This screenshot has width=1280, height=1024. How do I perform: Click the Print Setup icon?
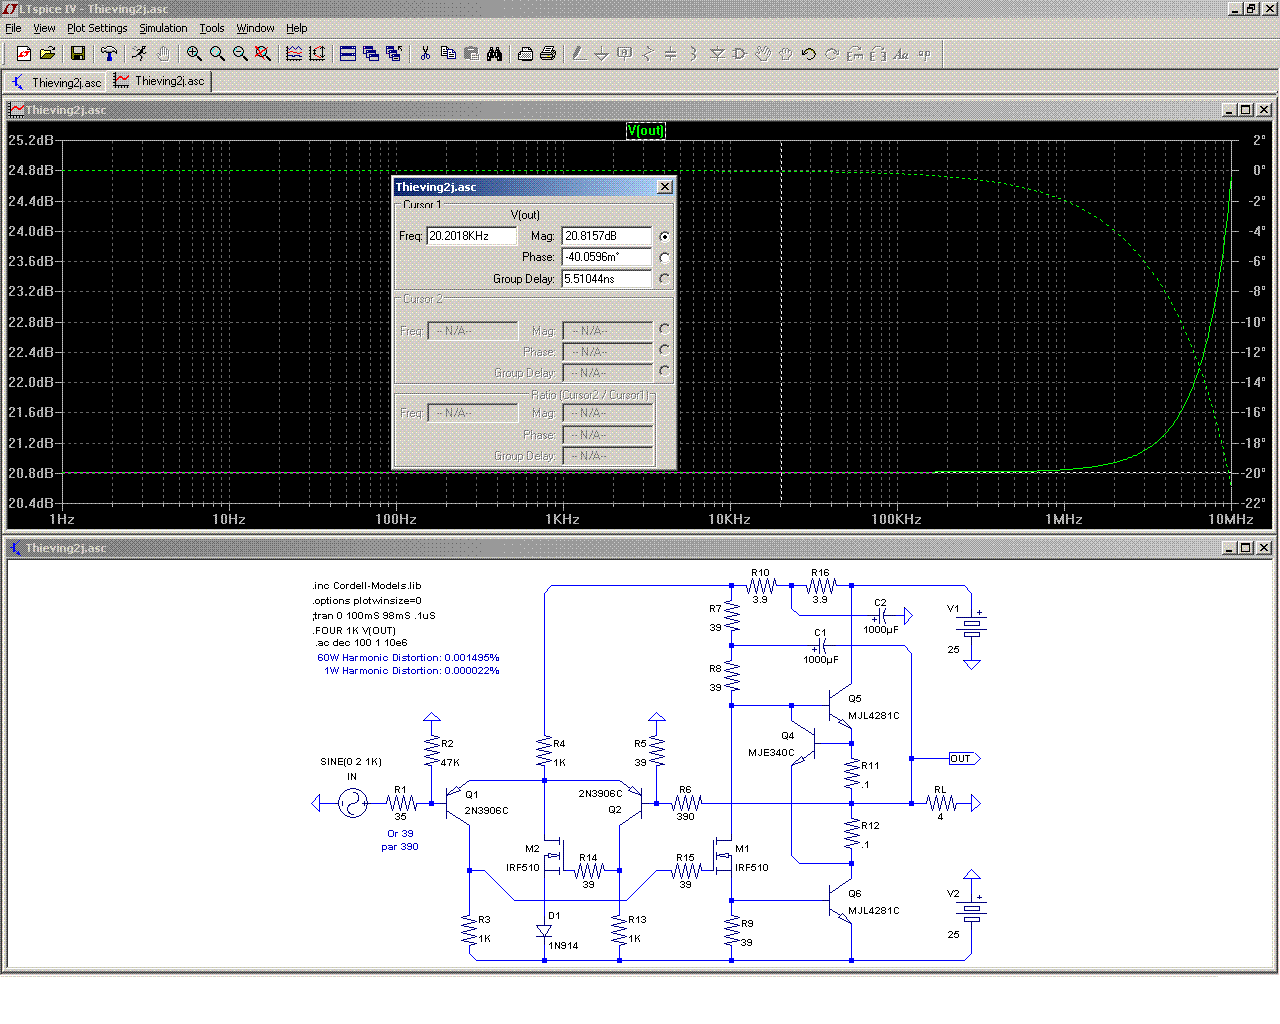tap(525, 54)
